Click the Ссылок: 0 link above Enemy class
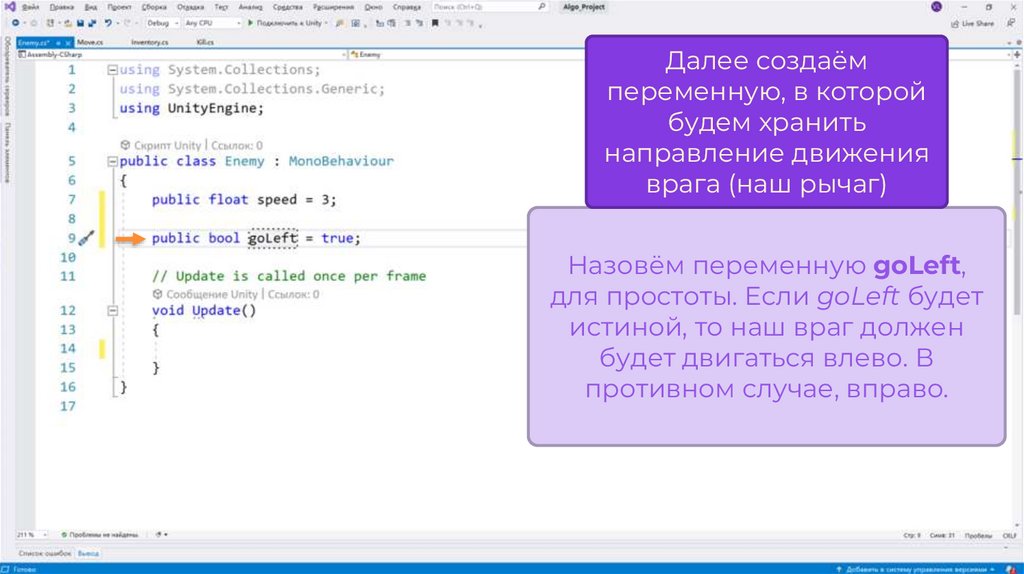Viewport: 1024px width, 574px height. pos(236,146)
